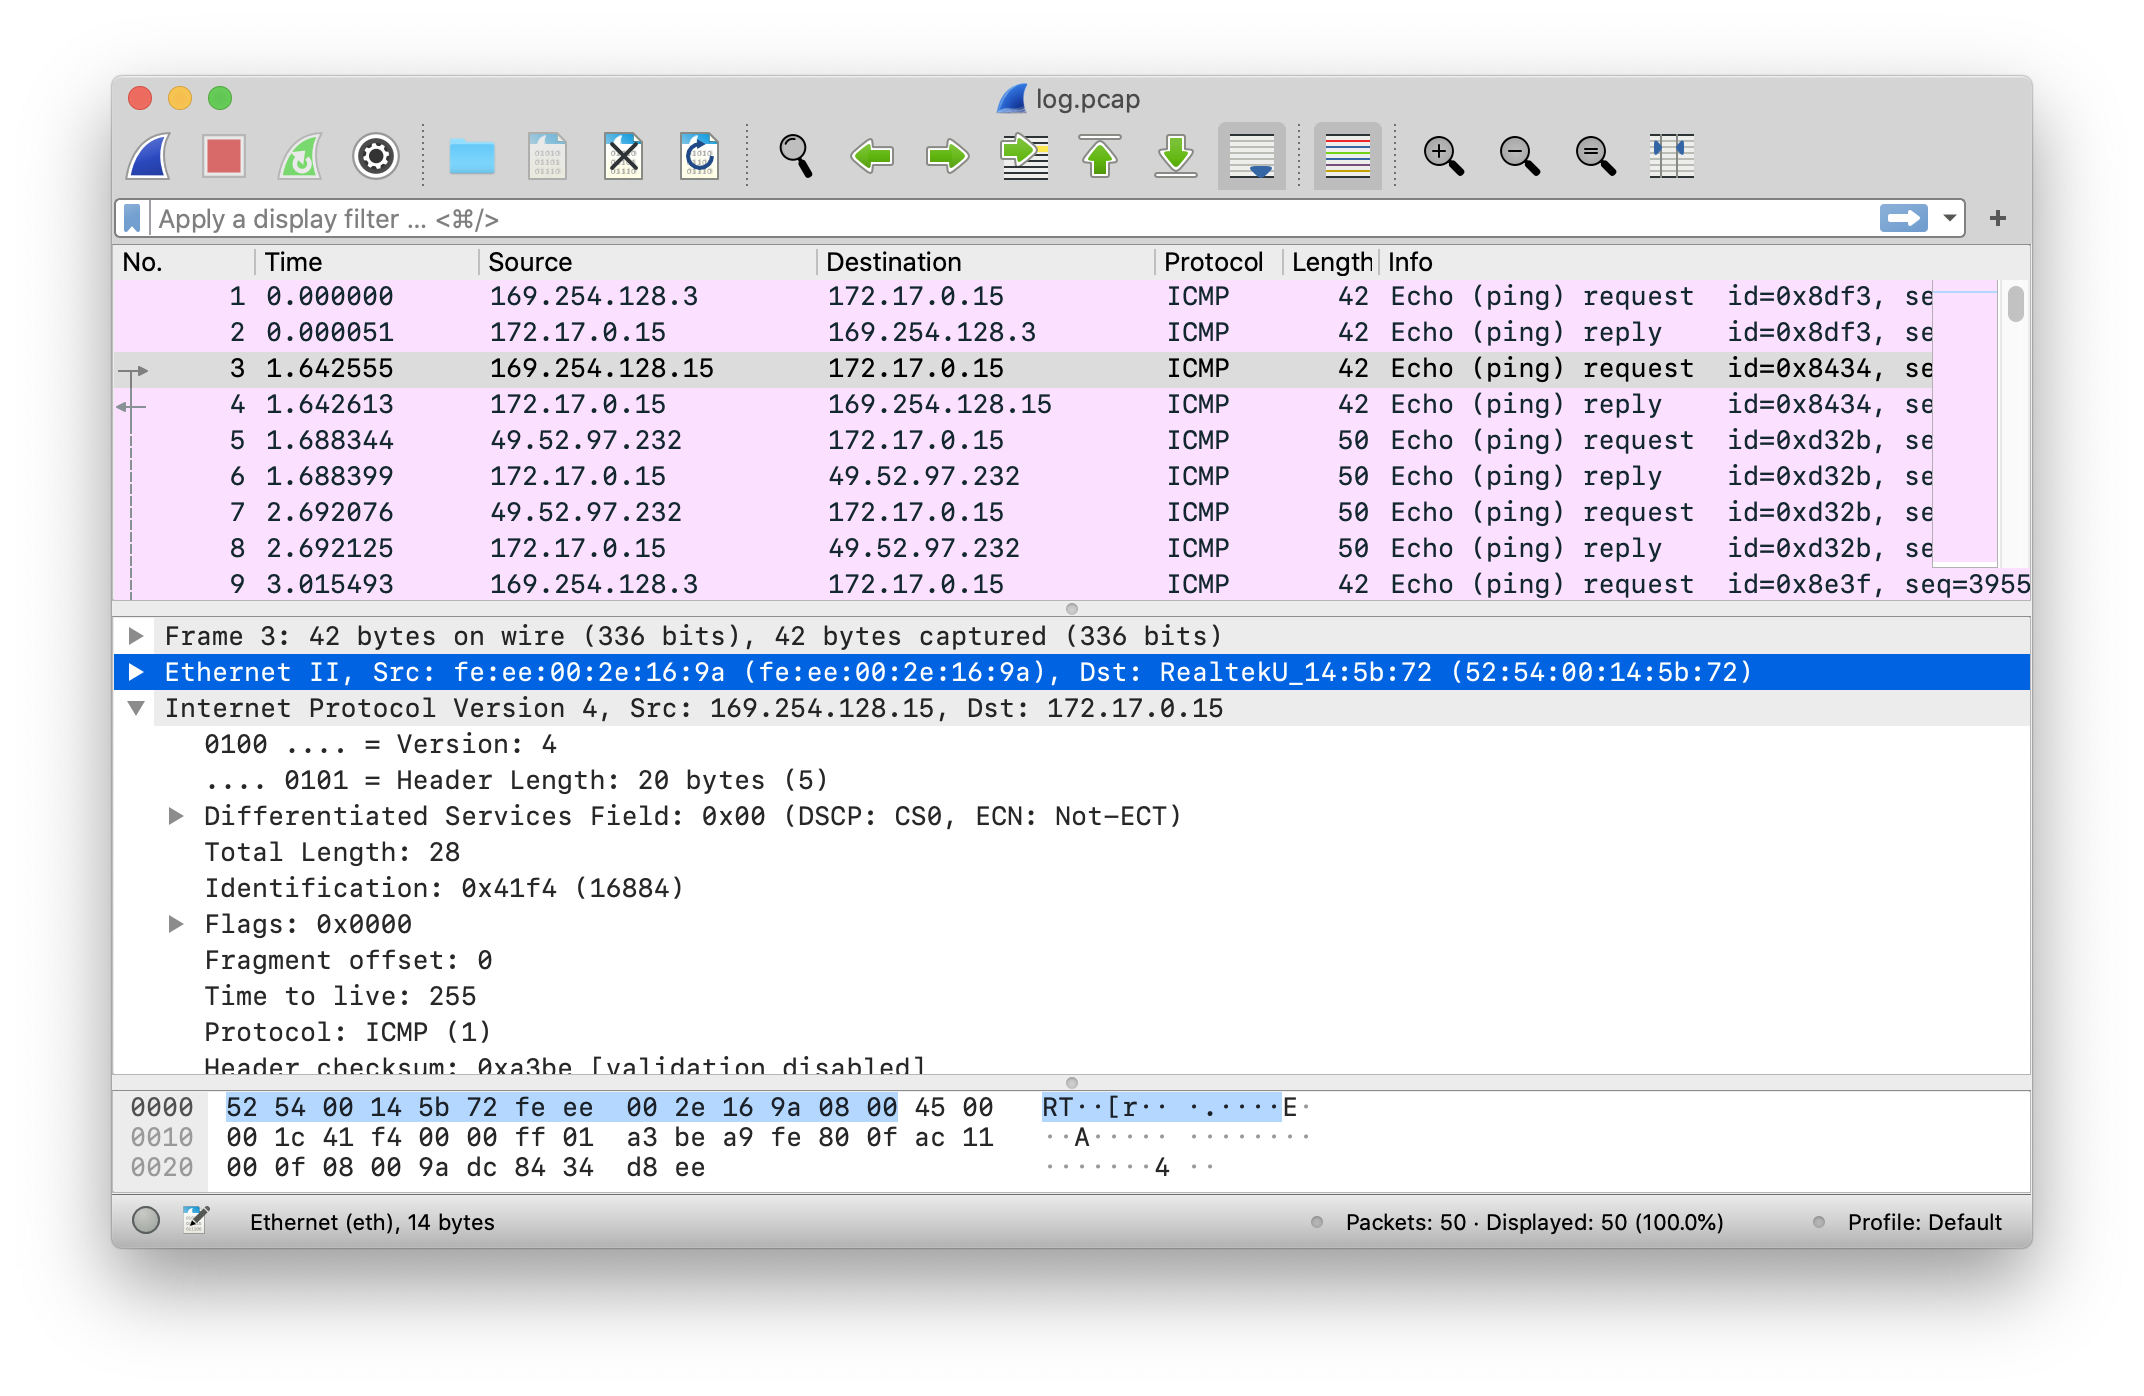The width and height of the screenshot is (2144, 1396).
Task: Add a new filter with the plus button
Action: click(1998, 218)
